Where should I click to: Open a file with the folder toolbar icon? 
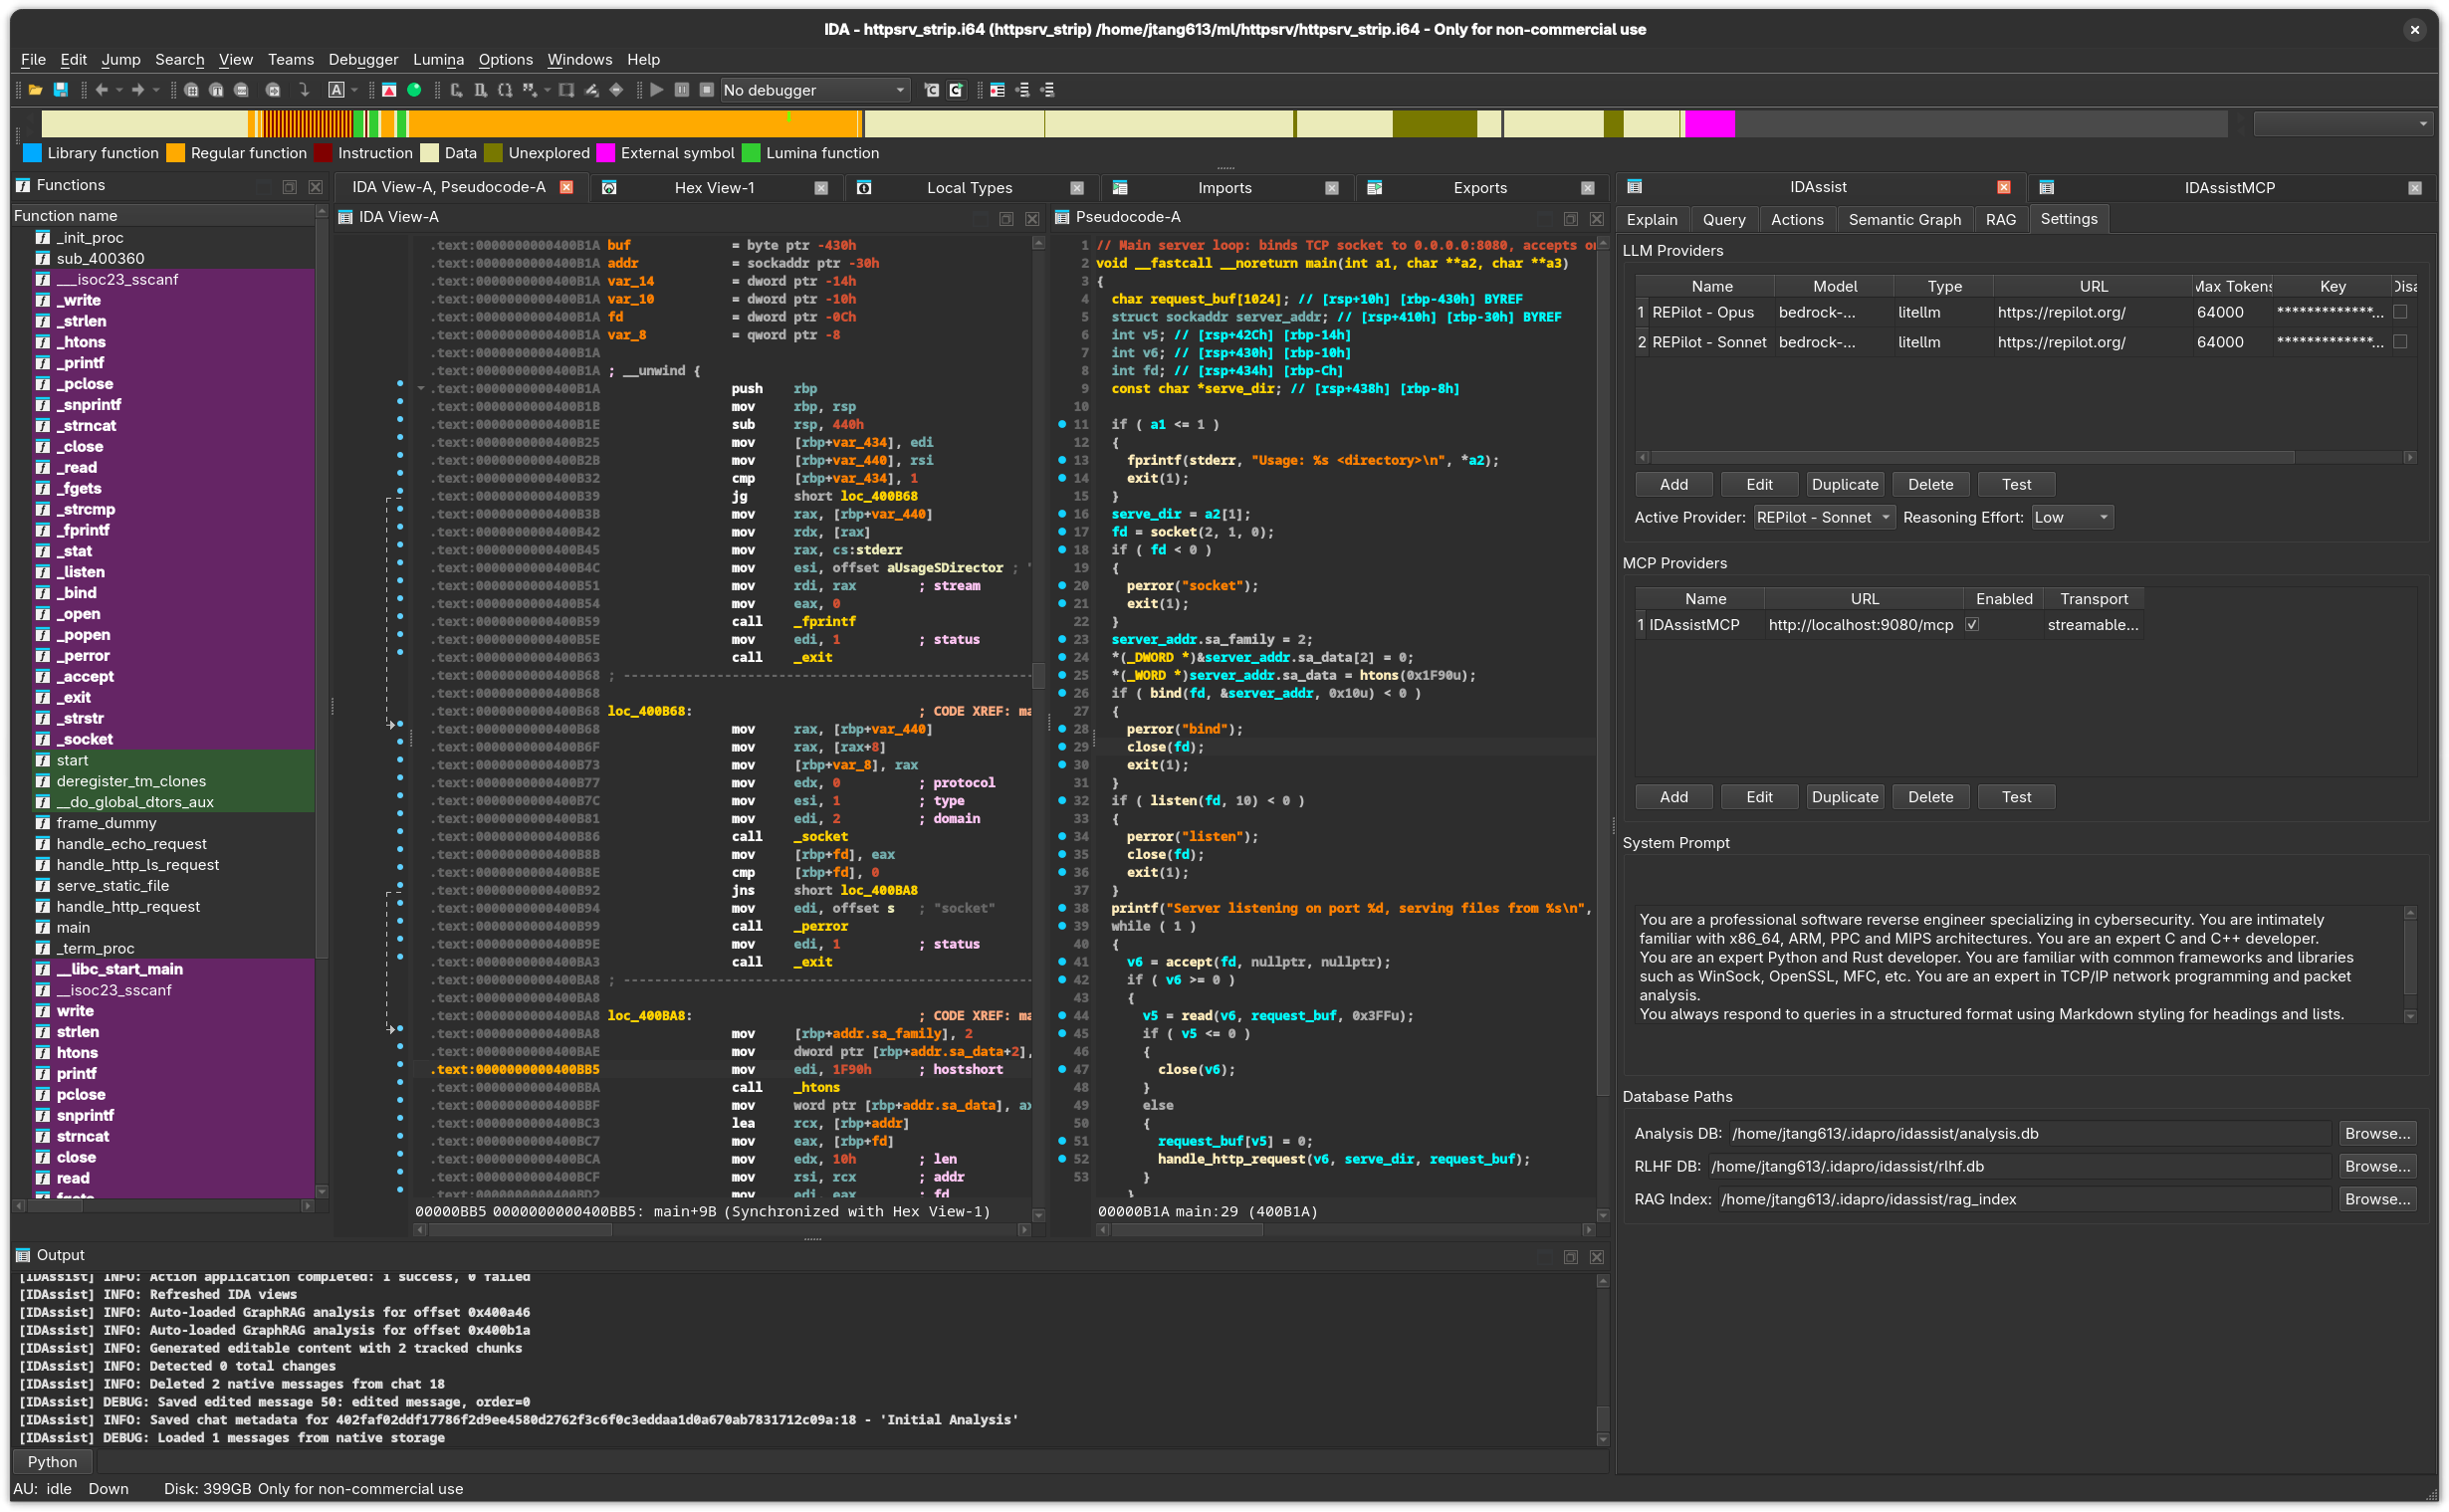click(x=35, y=90)
